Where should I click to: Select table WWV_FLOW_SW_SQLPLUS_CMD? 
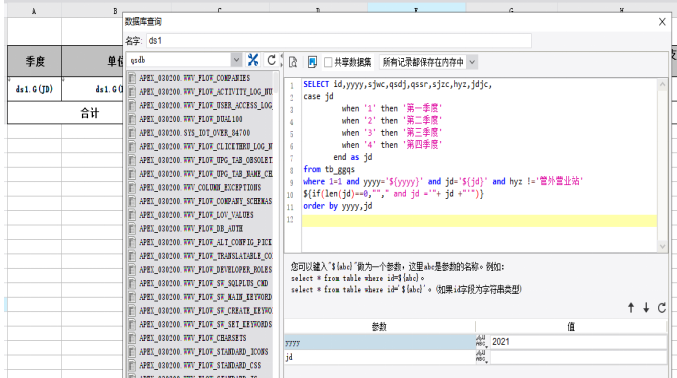203,283
